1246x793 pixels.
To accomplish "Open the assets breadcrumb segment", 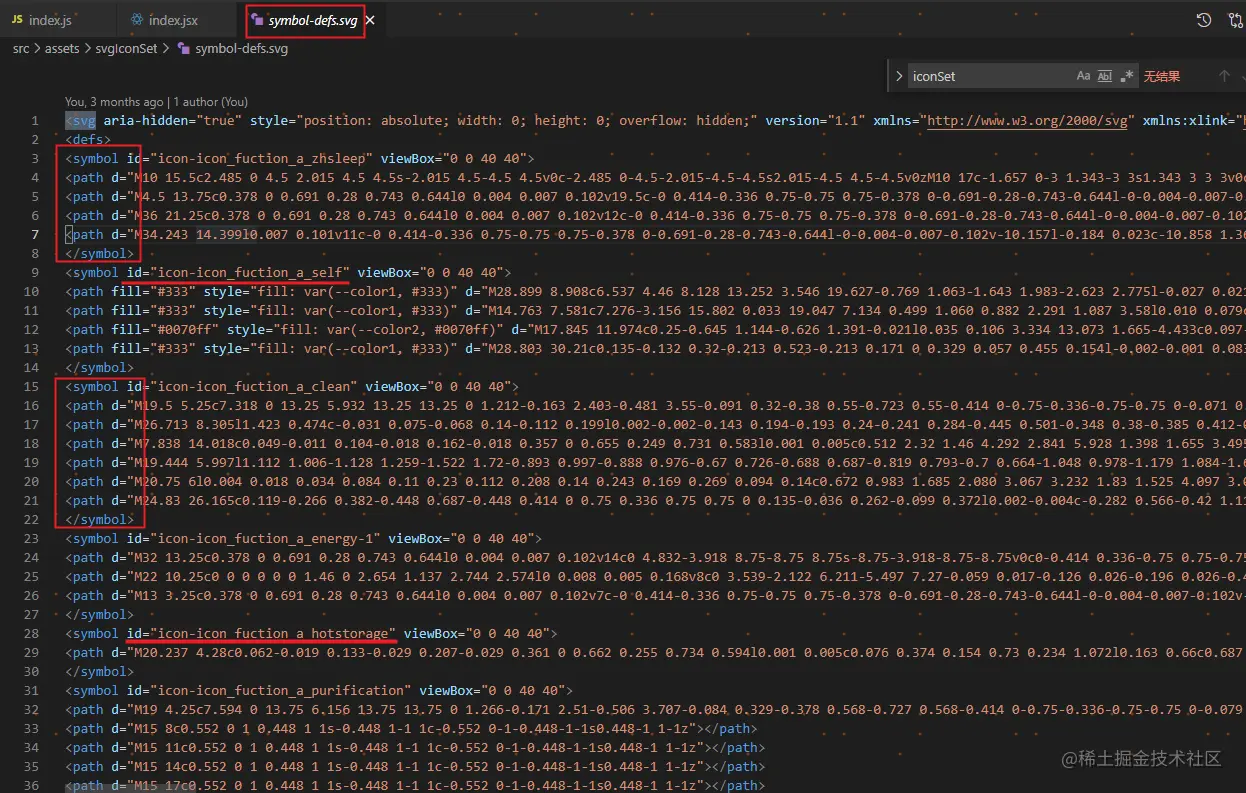I will pos(62,48).
